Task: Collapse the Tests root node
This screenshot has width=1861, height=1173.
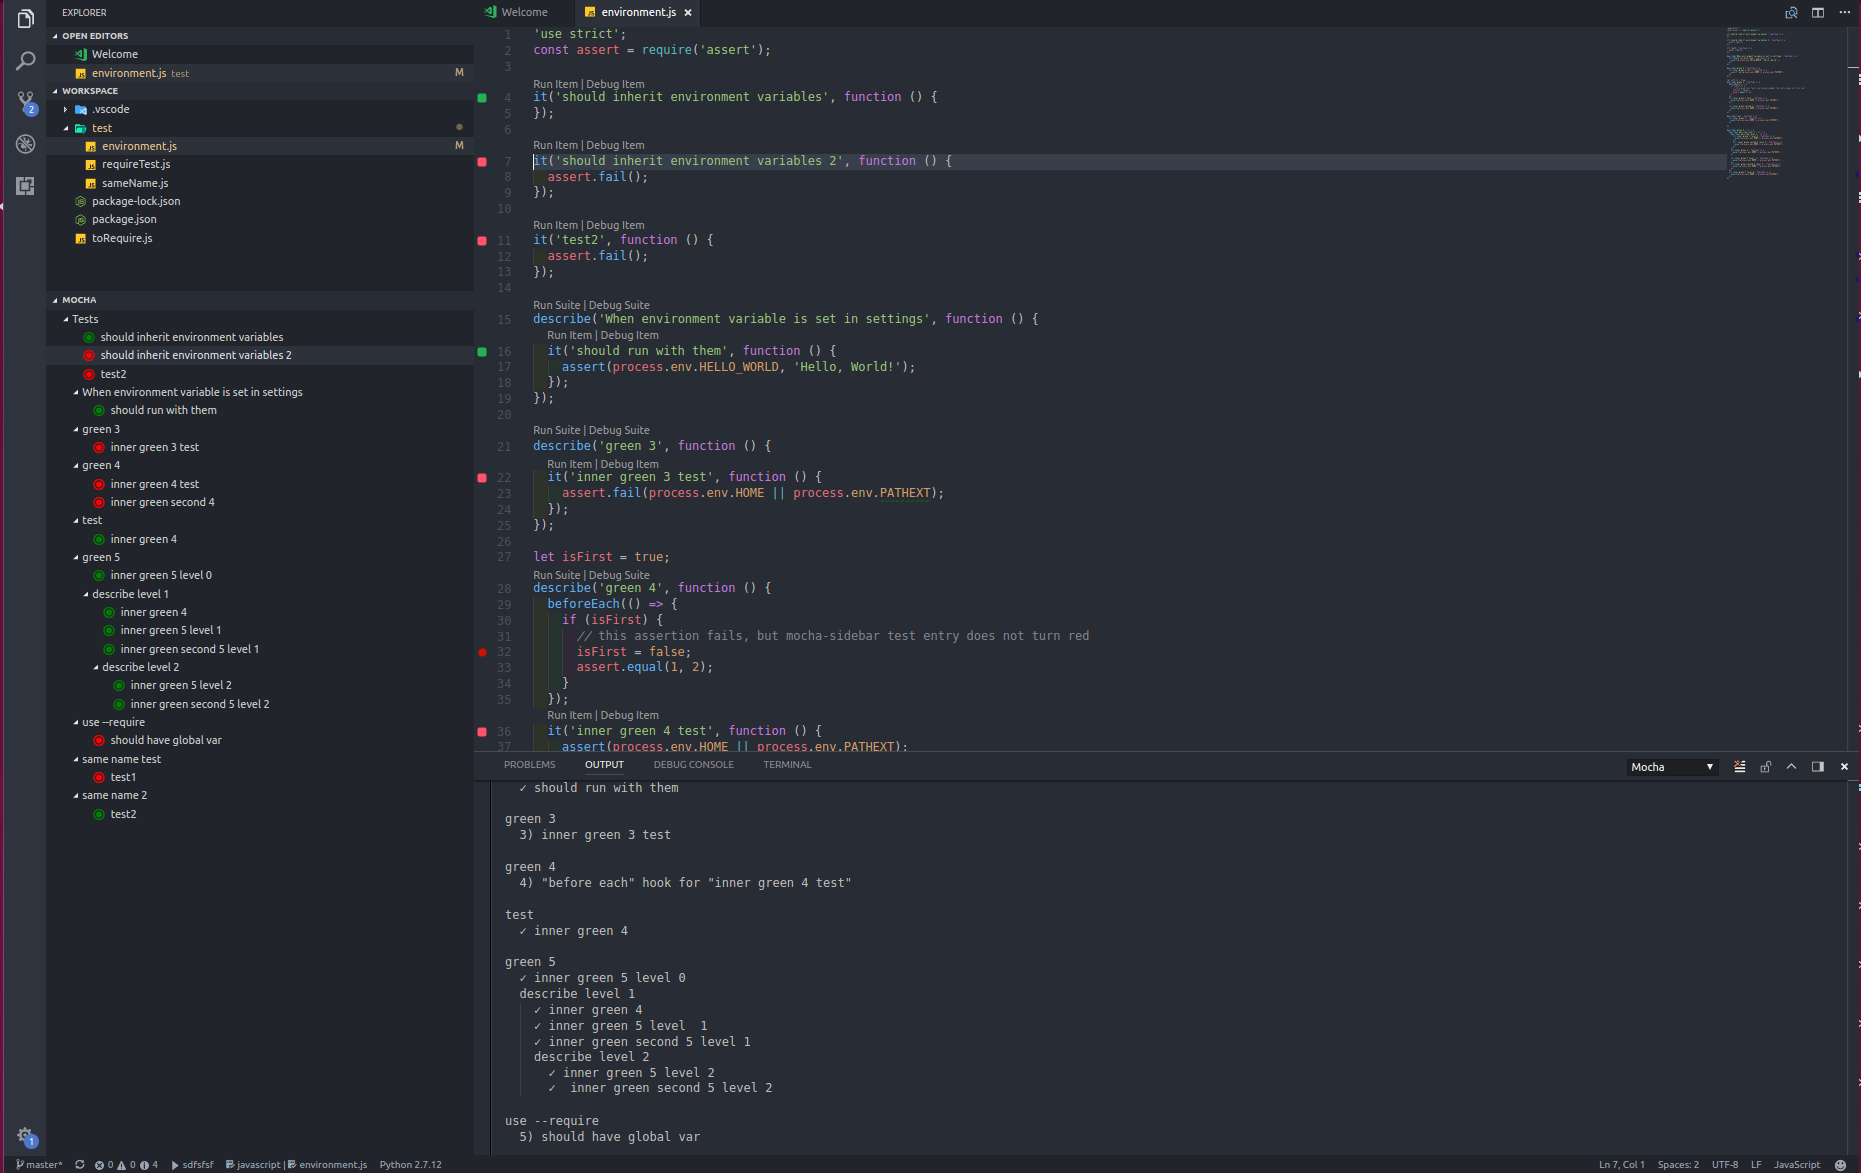Action: tap(66, 319)
